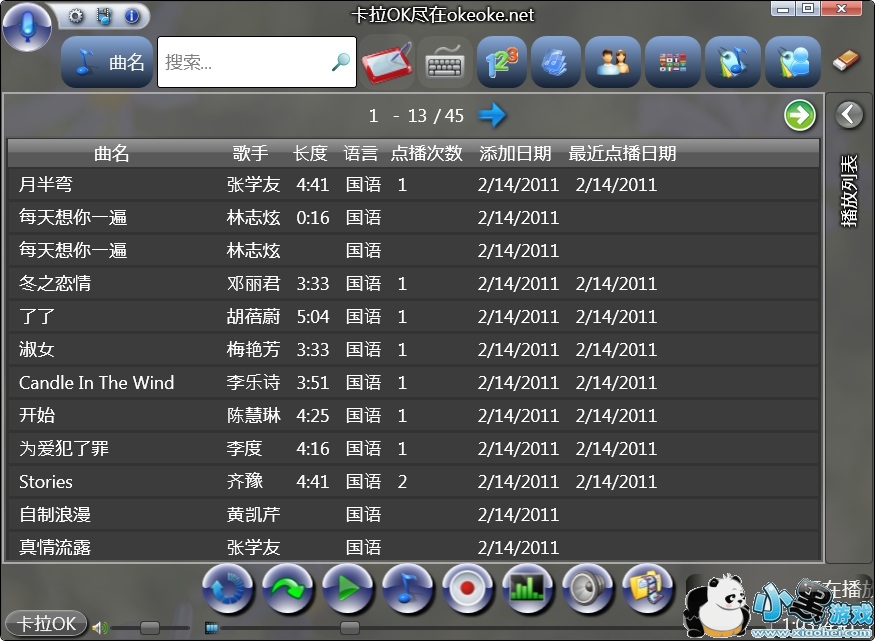This screenshot has height=641, width=875.
Task: Browse songs by music sheets icon
Action: (x=555, y=62)
